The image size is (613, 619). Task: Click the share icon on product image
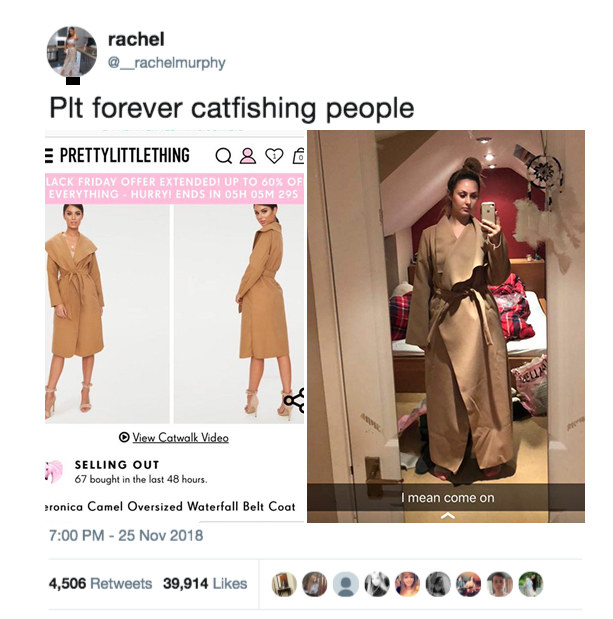point(294,401)
